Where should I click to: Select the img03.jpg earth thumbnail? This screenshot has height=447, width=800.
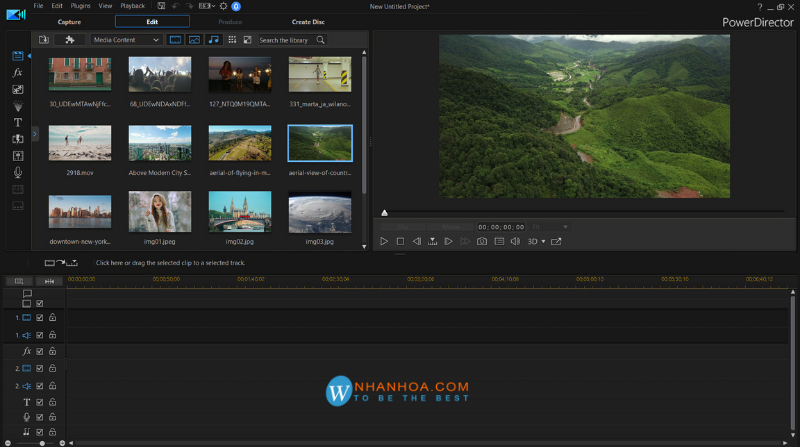[320, 212]
